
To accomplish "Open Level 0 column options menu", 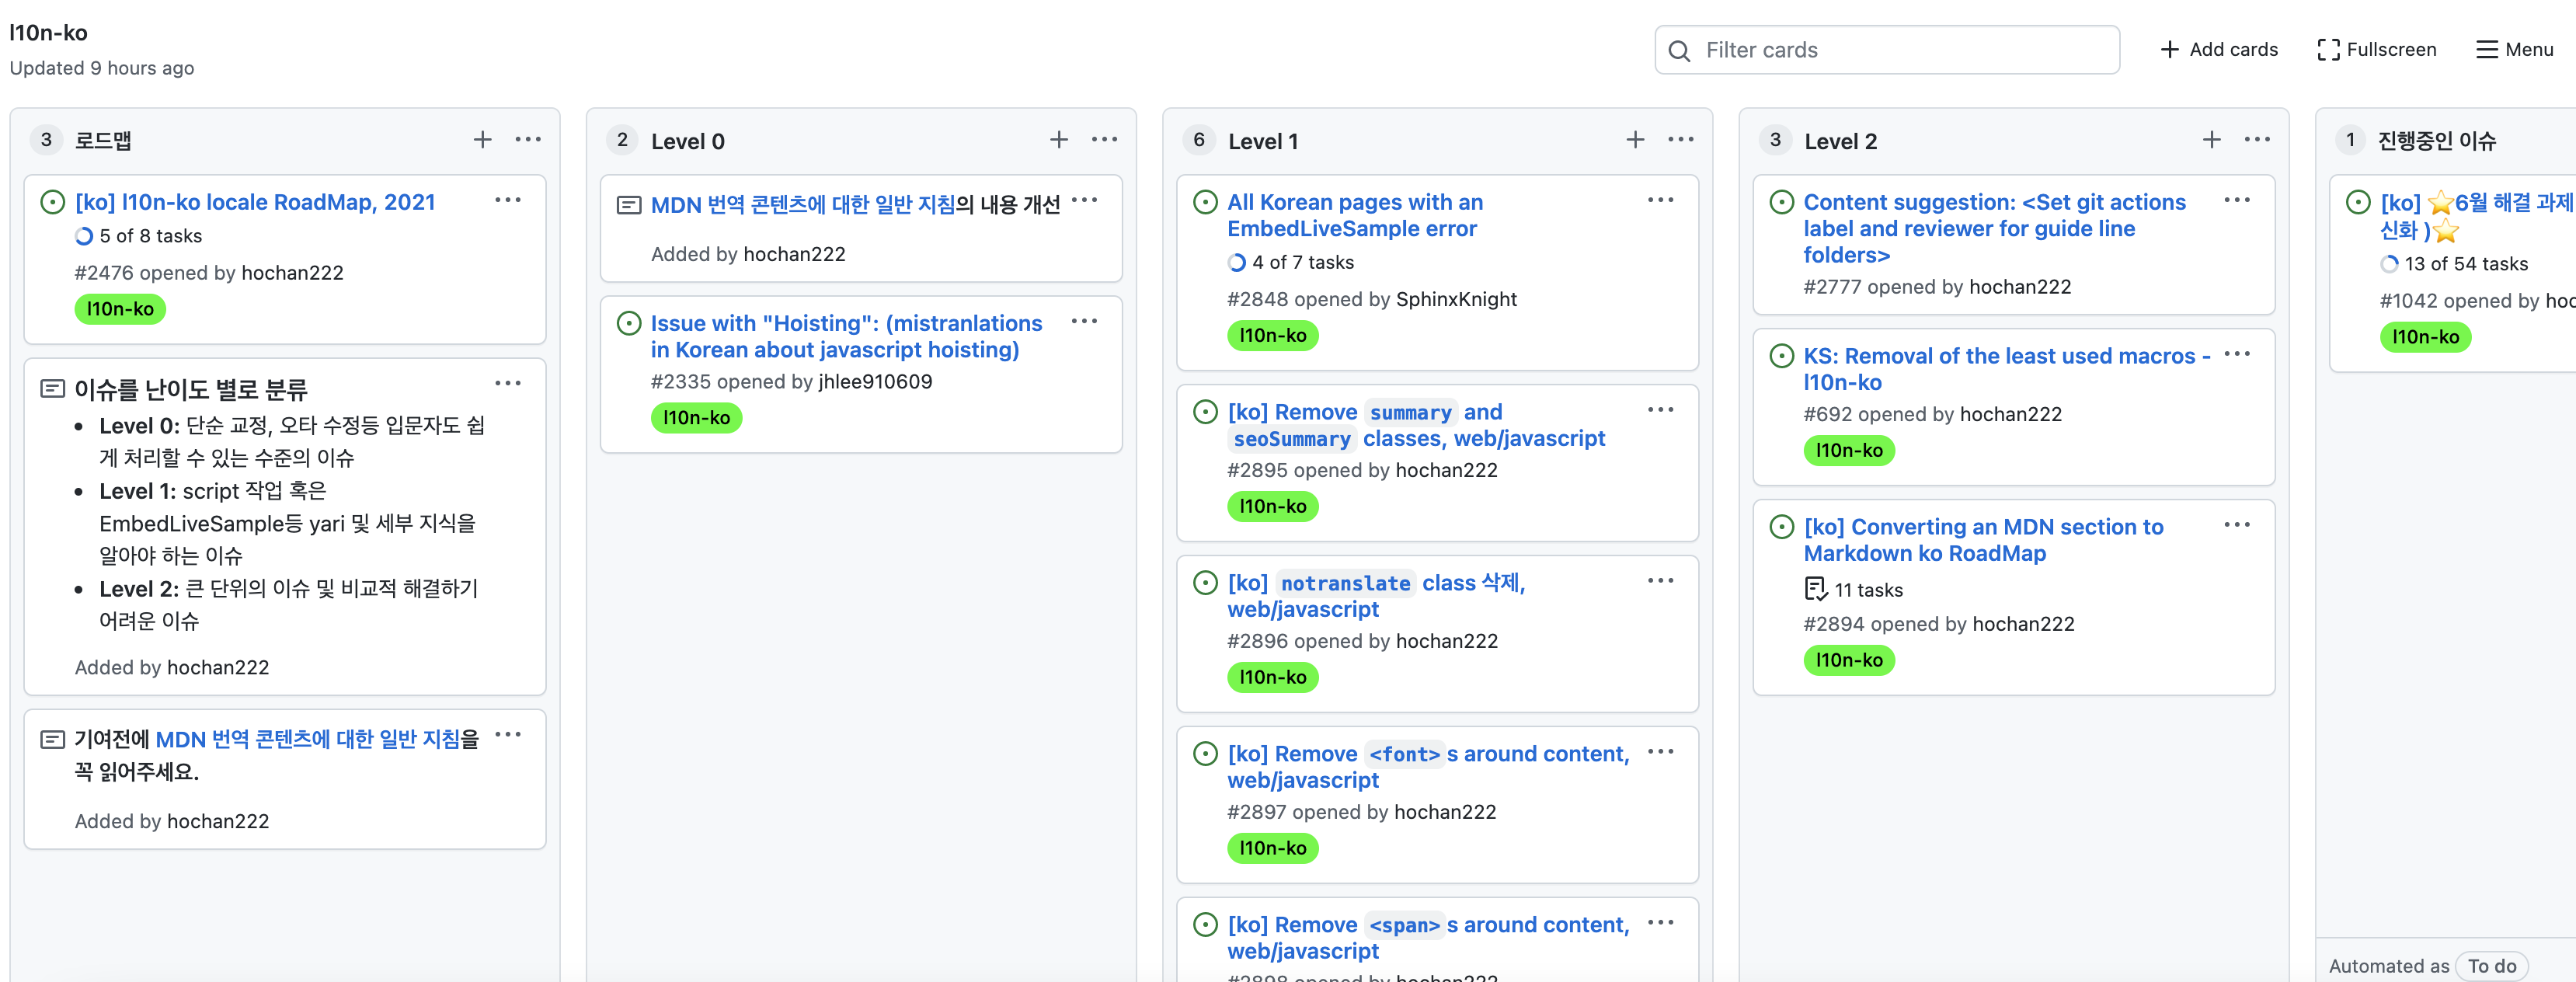I will [x=1104, y=140].
